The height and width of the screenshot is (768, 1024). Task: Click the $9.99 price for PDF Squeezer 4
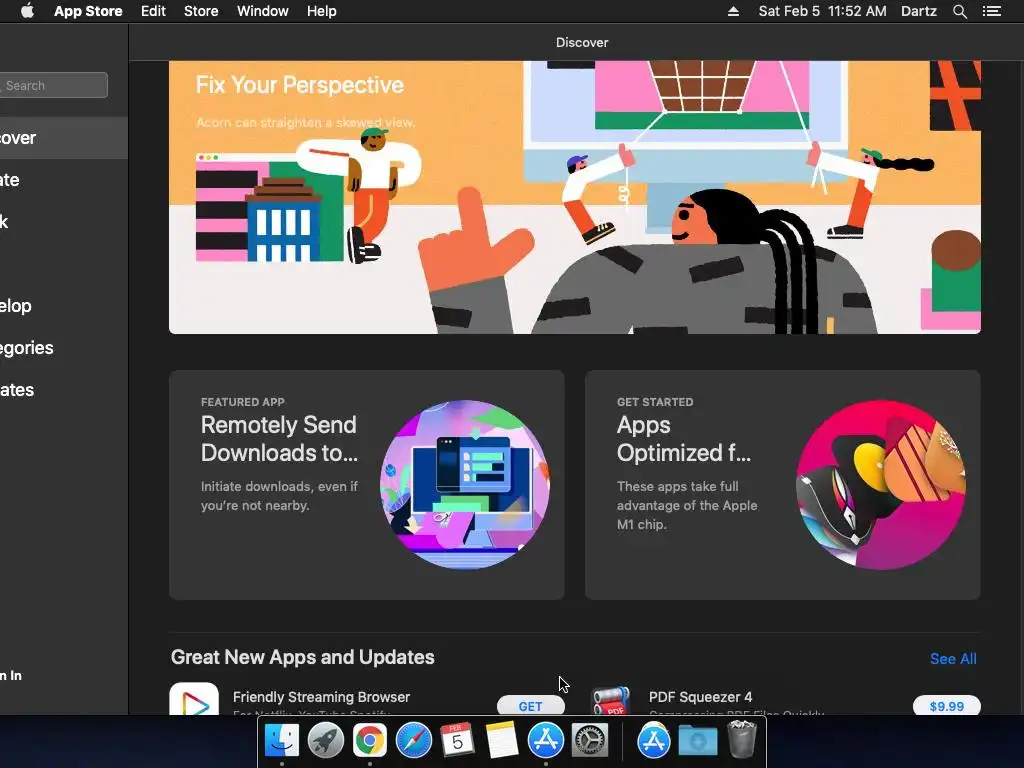tap(946, 705)
